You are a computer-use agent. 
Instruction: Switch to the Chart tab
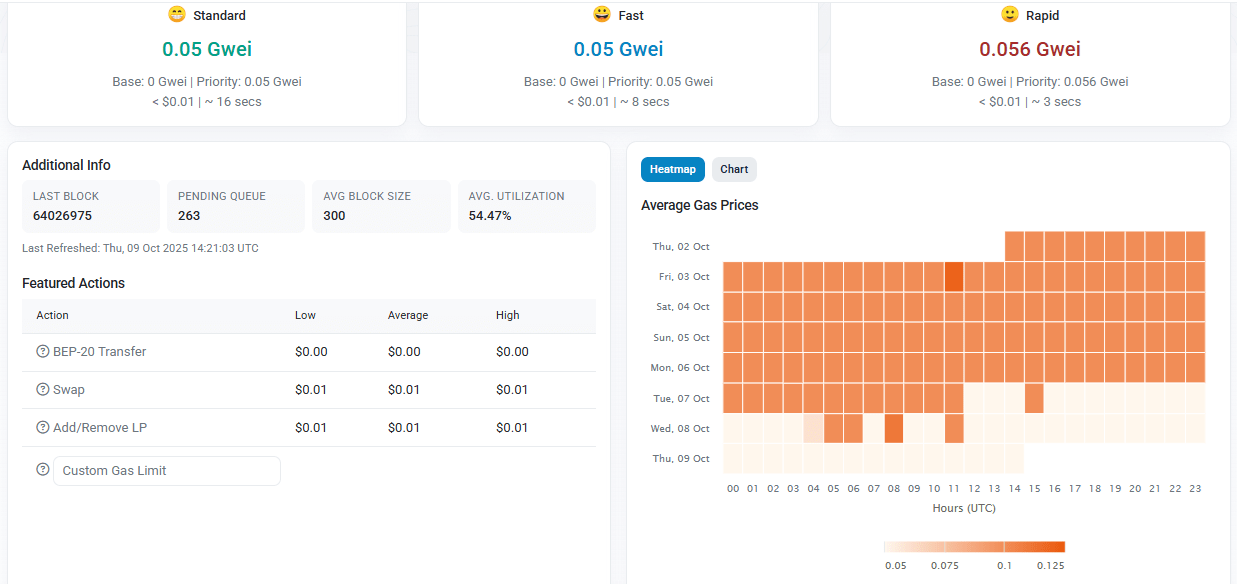[x=734, y=170]
